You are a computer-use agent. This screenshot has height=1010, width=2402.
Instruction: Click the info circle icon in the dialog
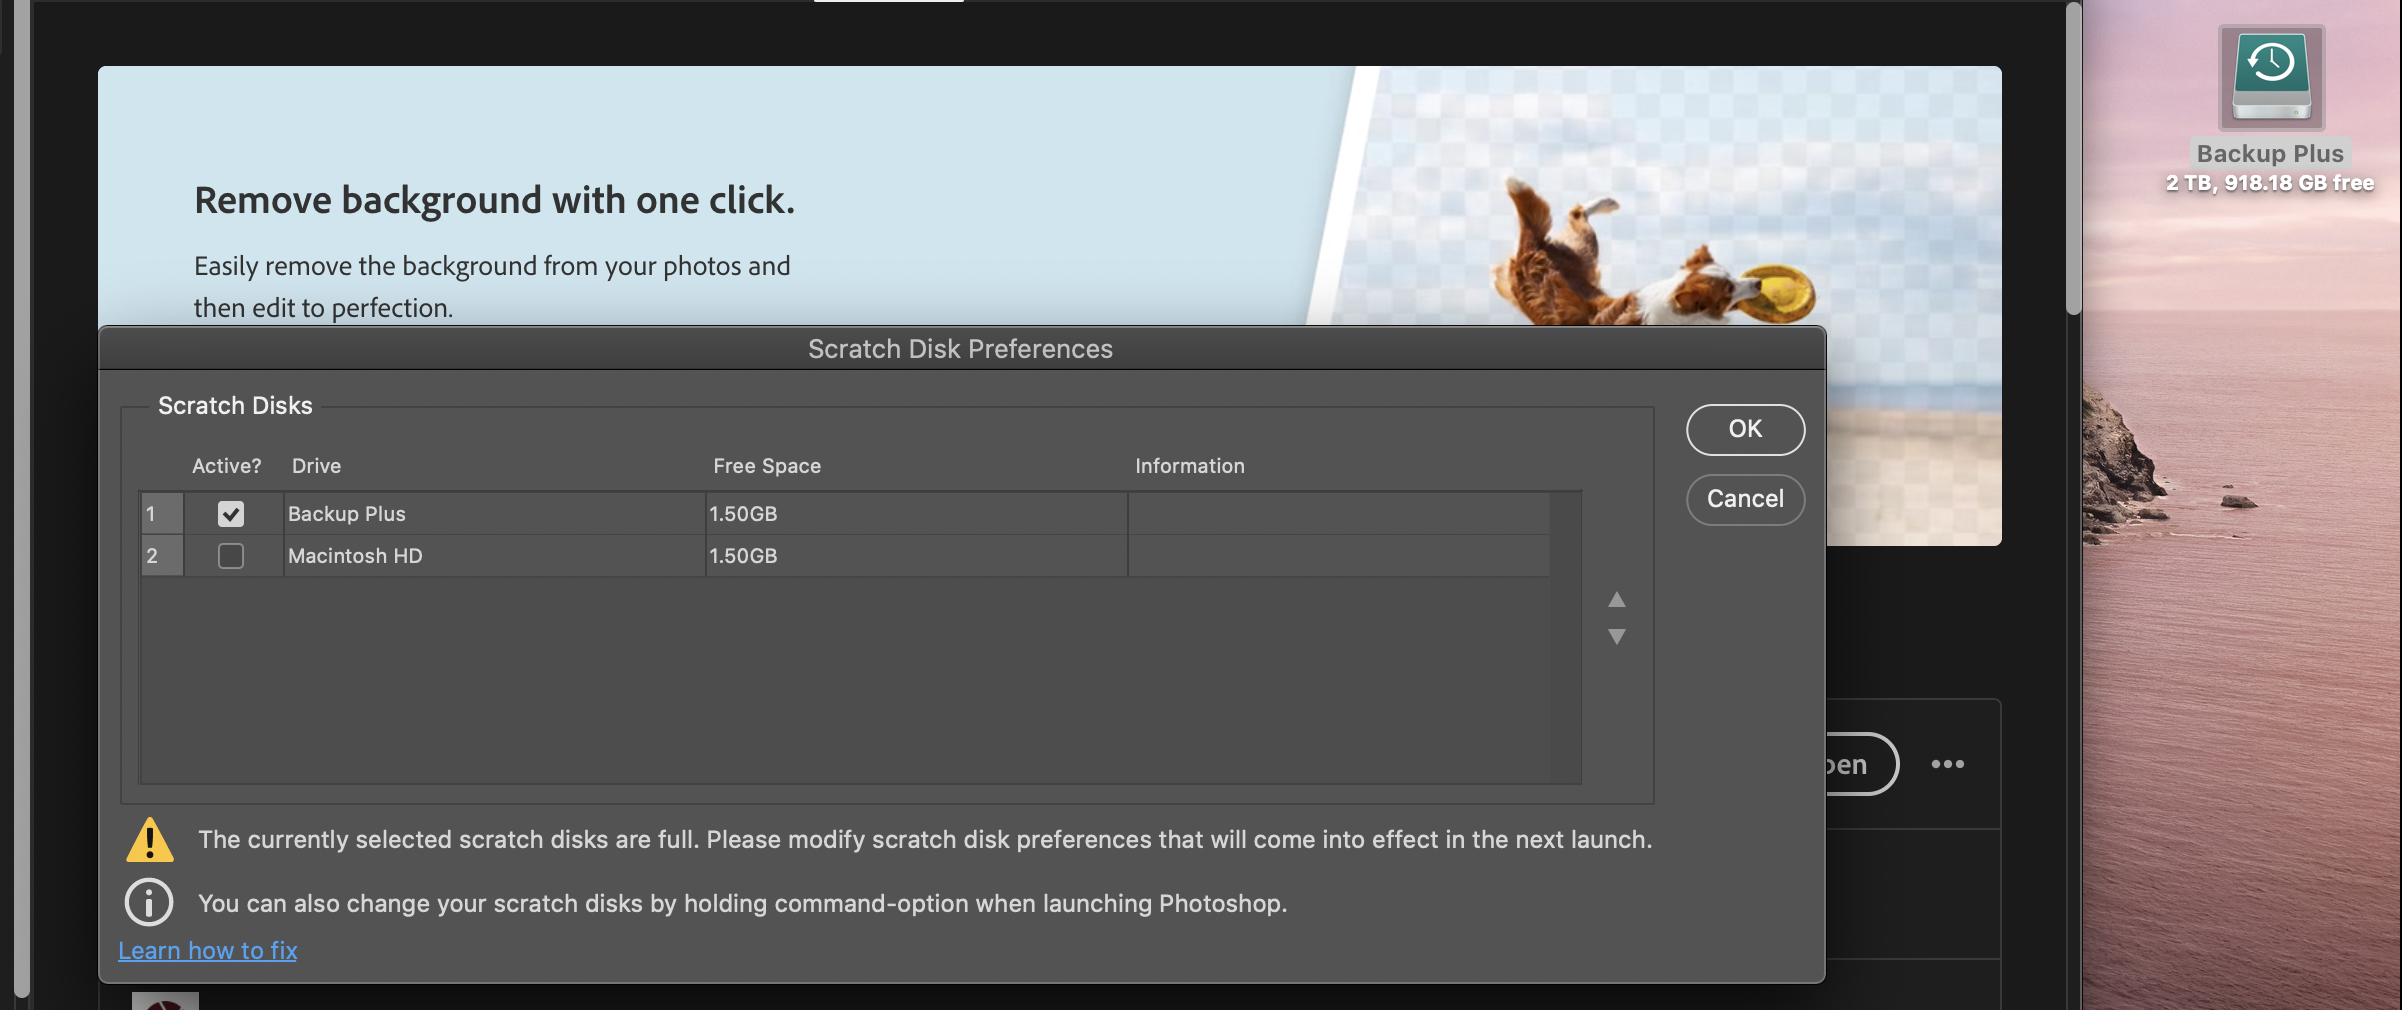[x=148, y=902]
